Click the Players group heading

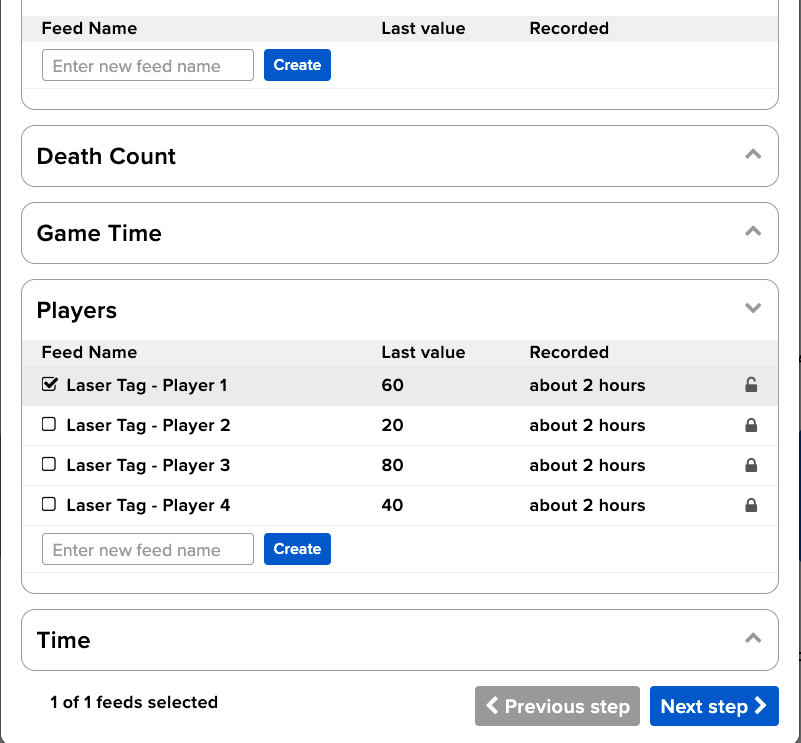click(x=77, y=310)
